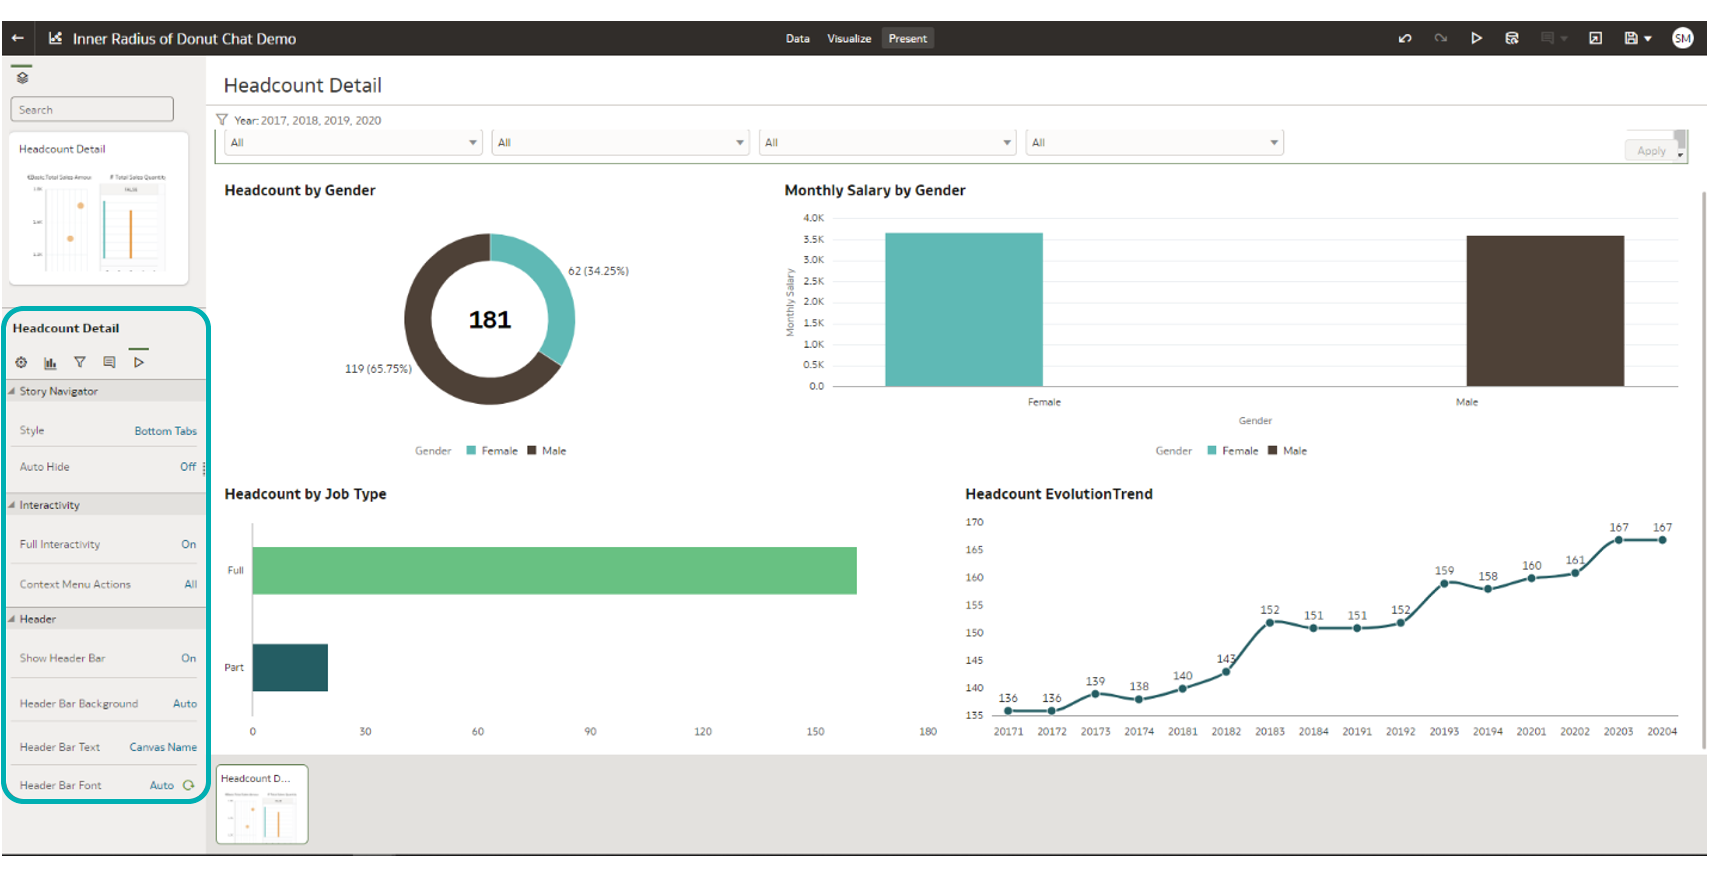
Task: Open the first All filter dropdown
Action: (353, 142)
